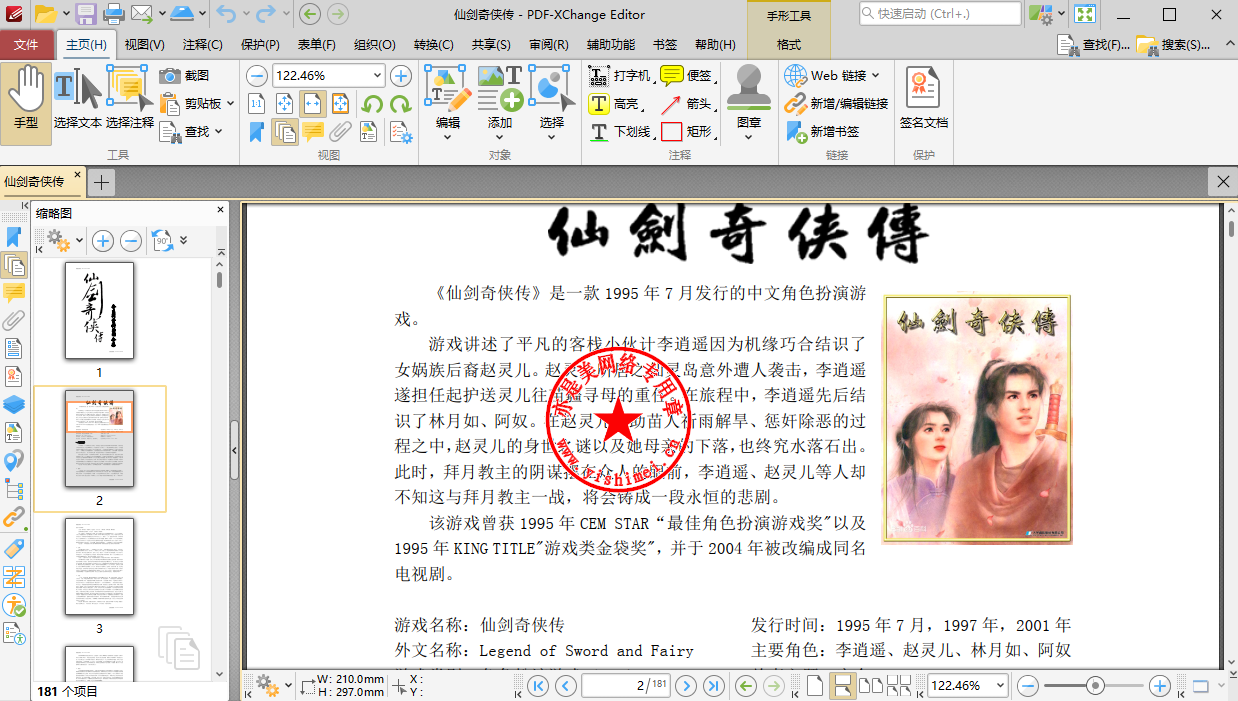Toggle single page layout in status bar
1238x701 pixels.
(x=816, y=686)
